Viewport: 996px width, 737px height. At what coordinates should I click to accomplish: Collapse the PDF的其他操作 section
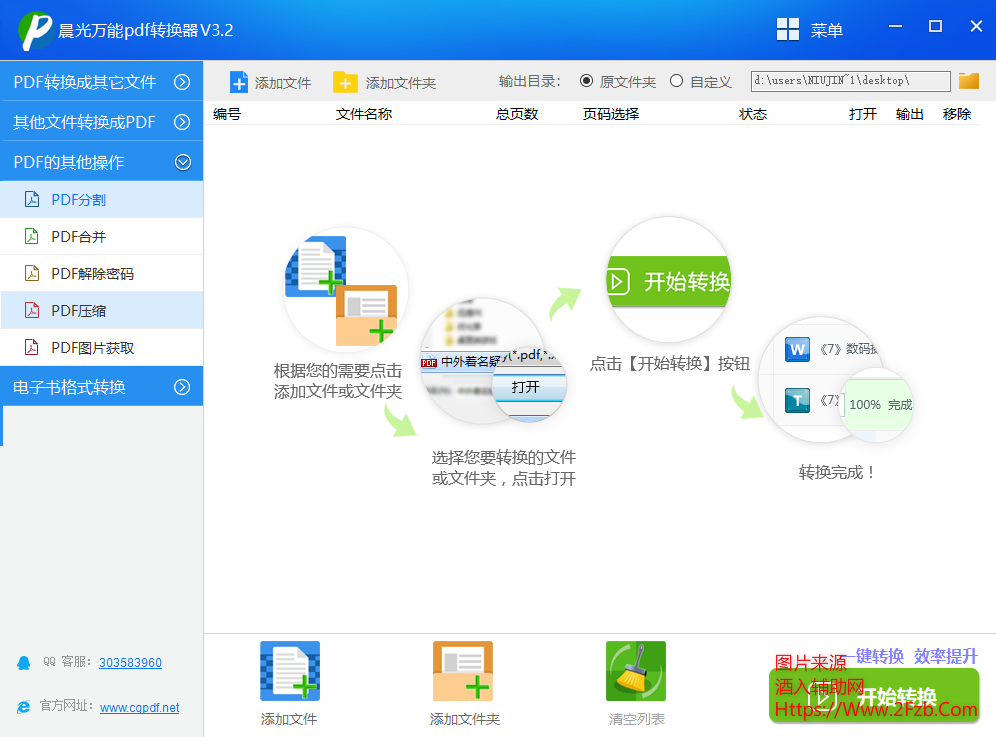point(182,161)
